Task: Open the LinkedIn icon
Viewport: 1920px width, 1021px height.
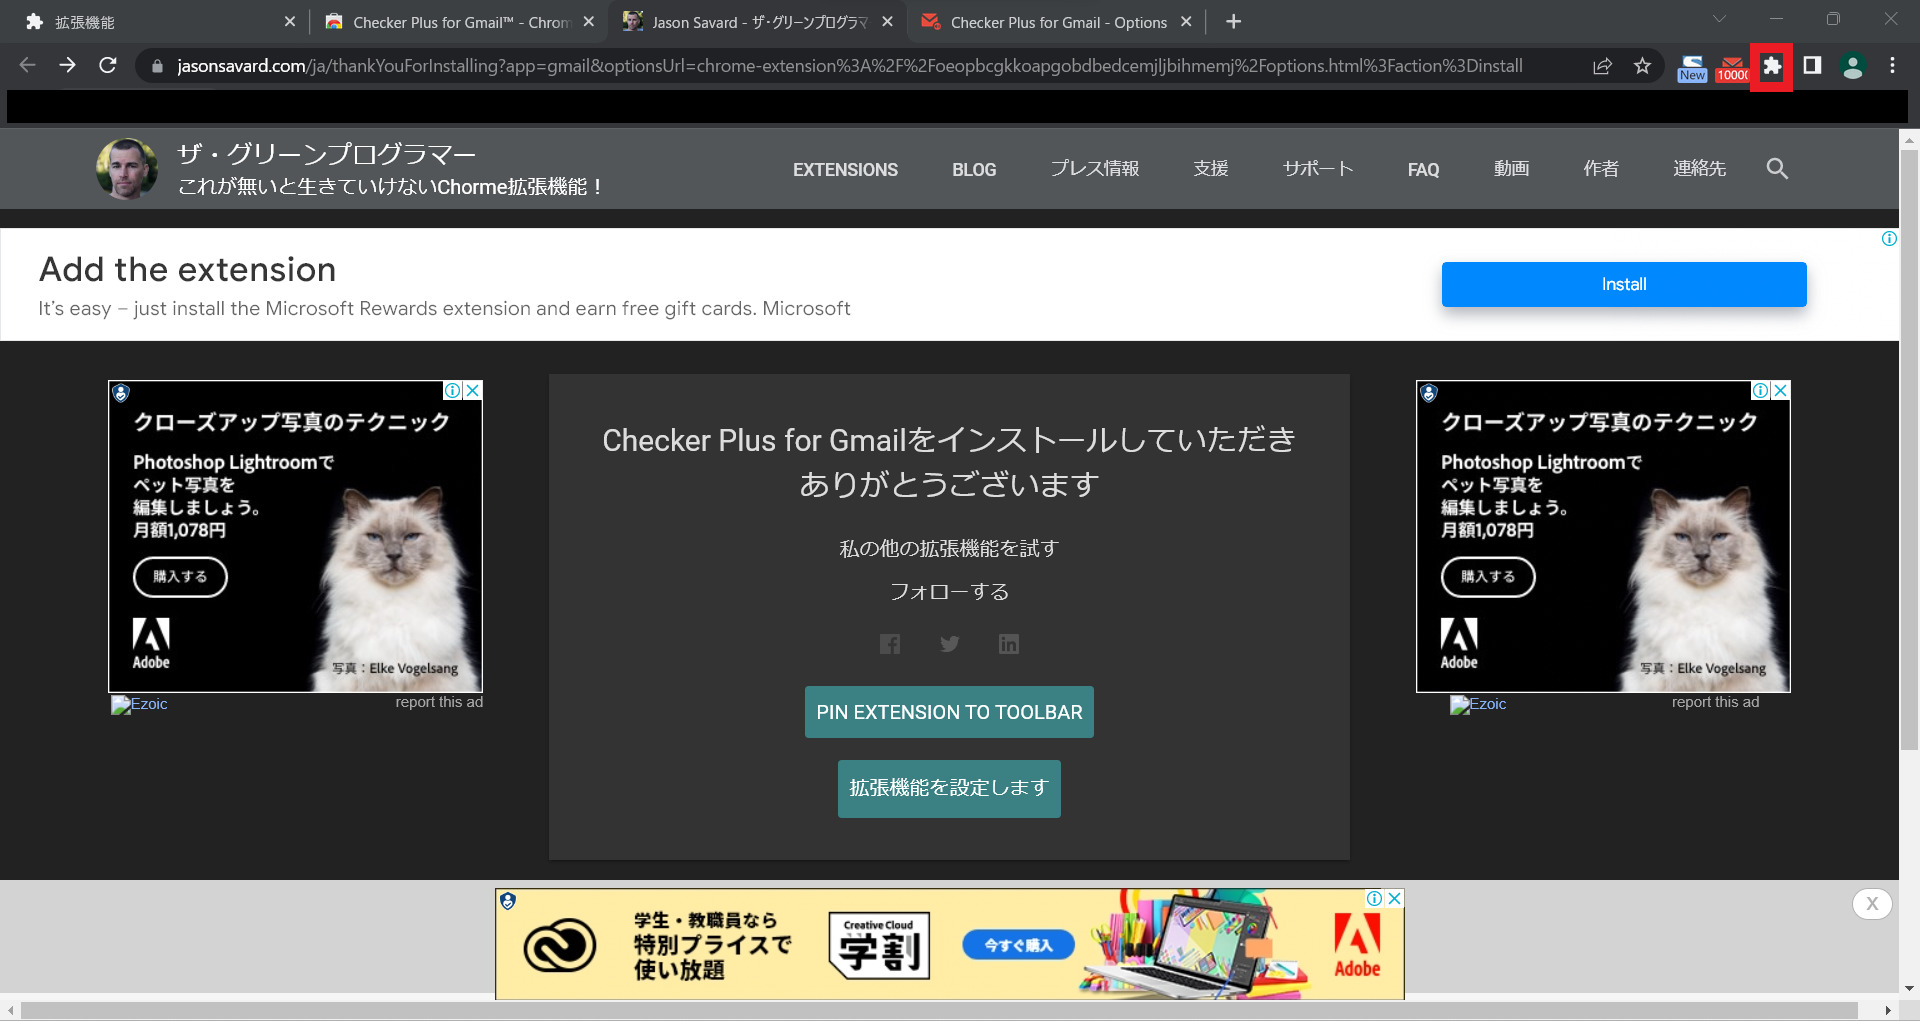Action: tap(1009, 644)
